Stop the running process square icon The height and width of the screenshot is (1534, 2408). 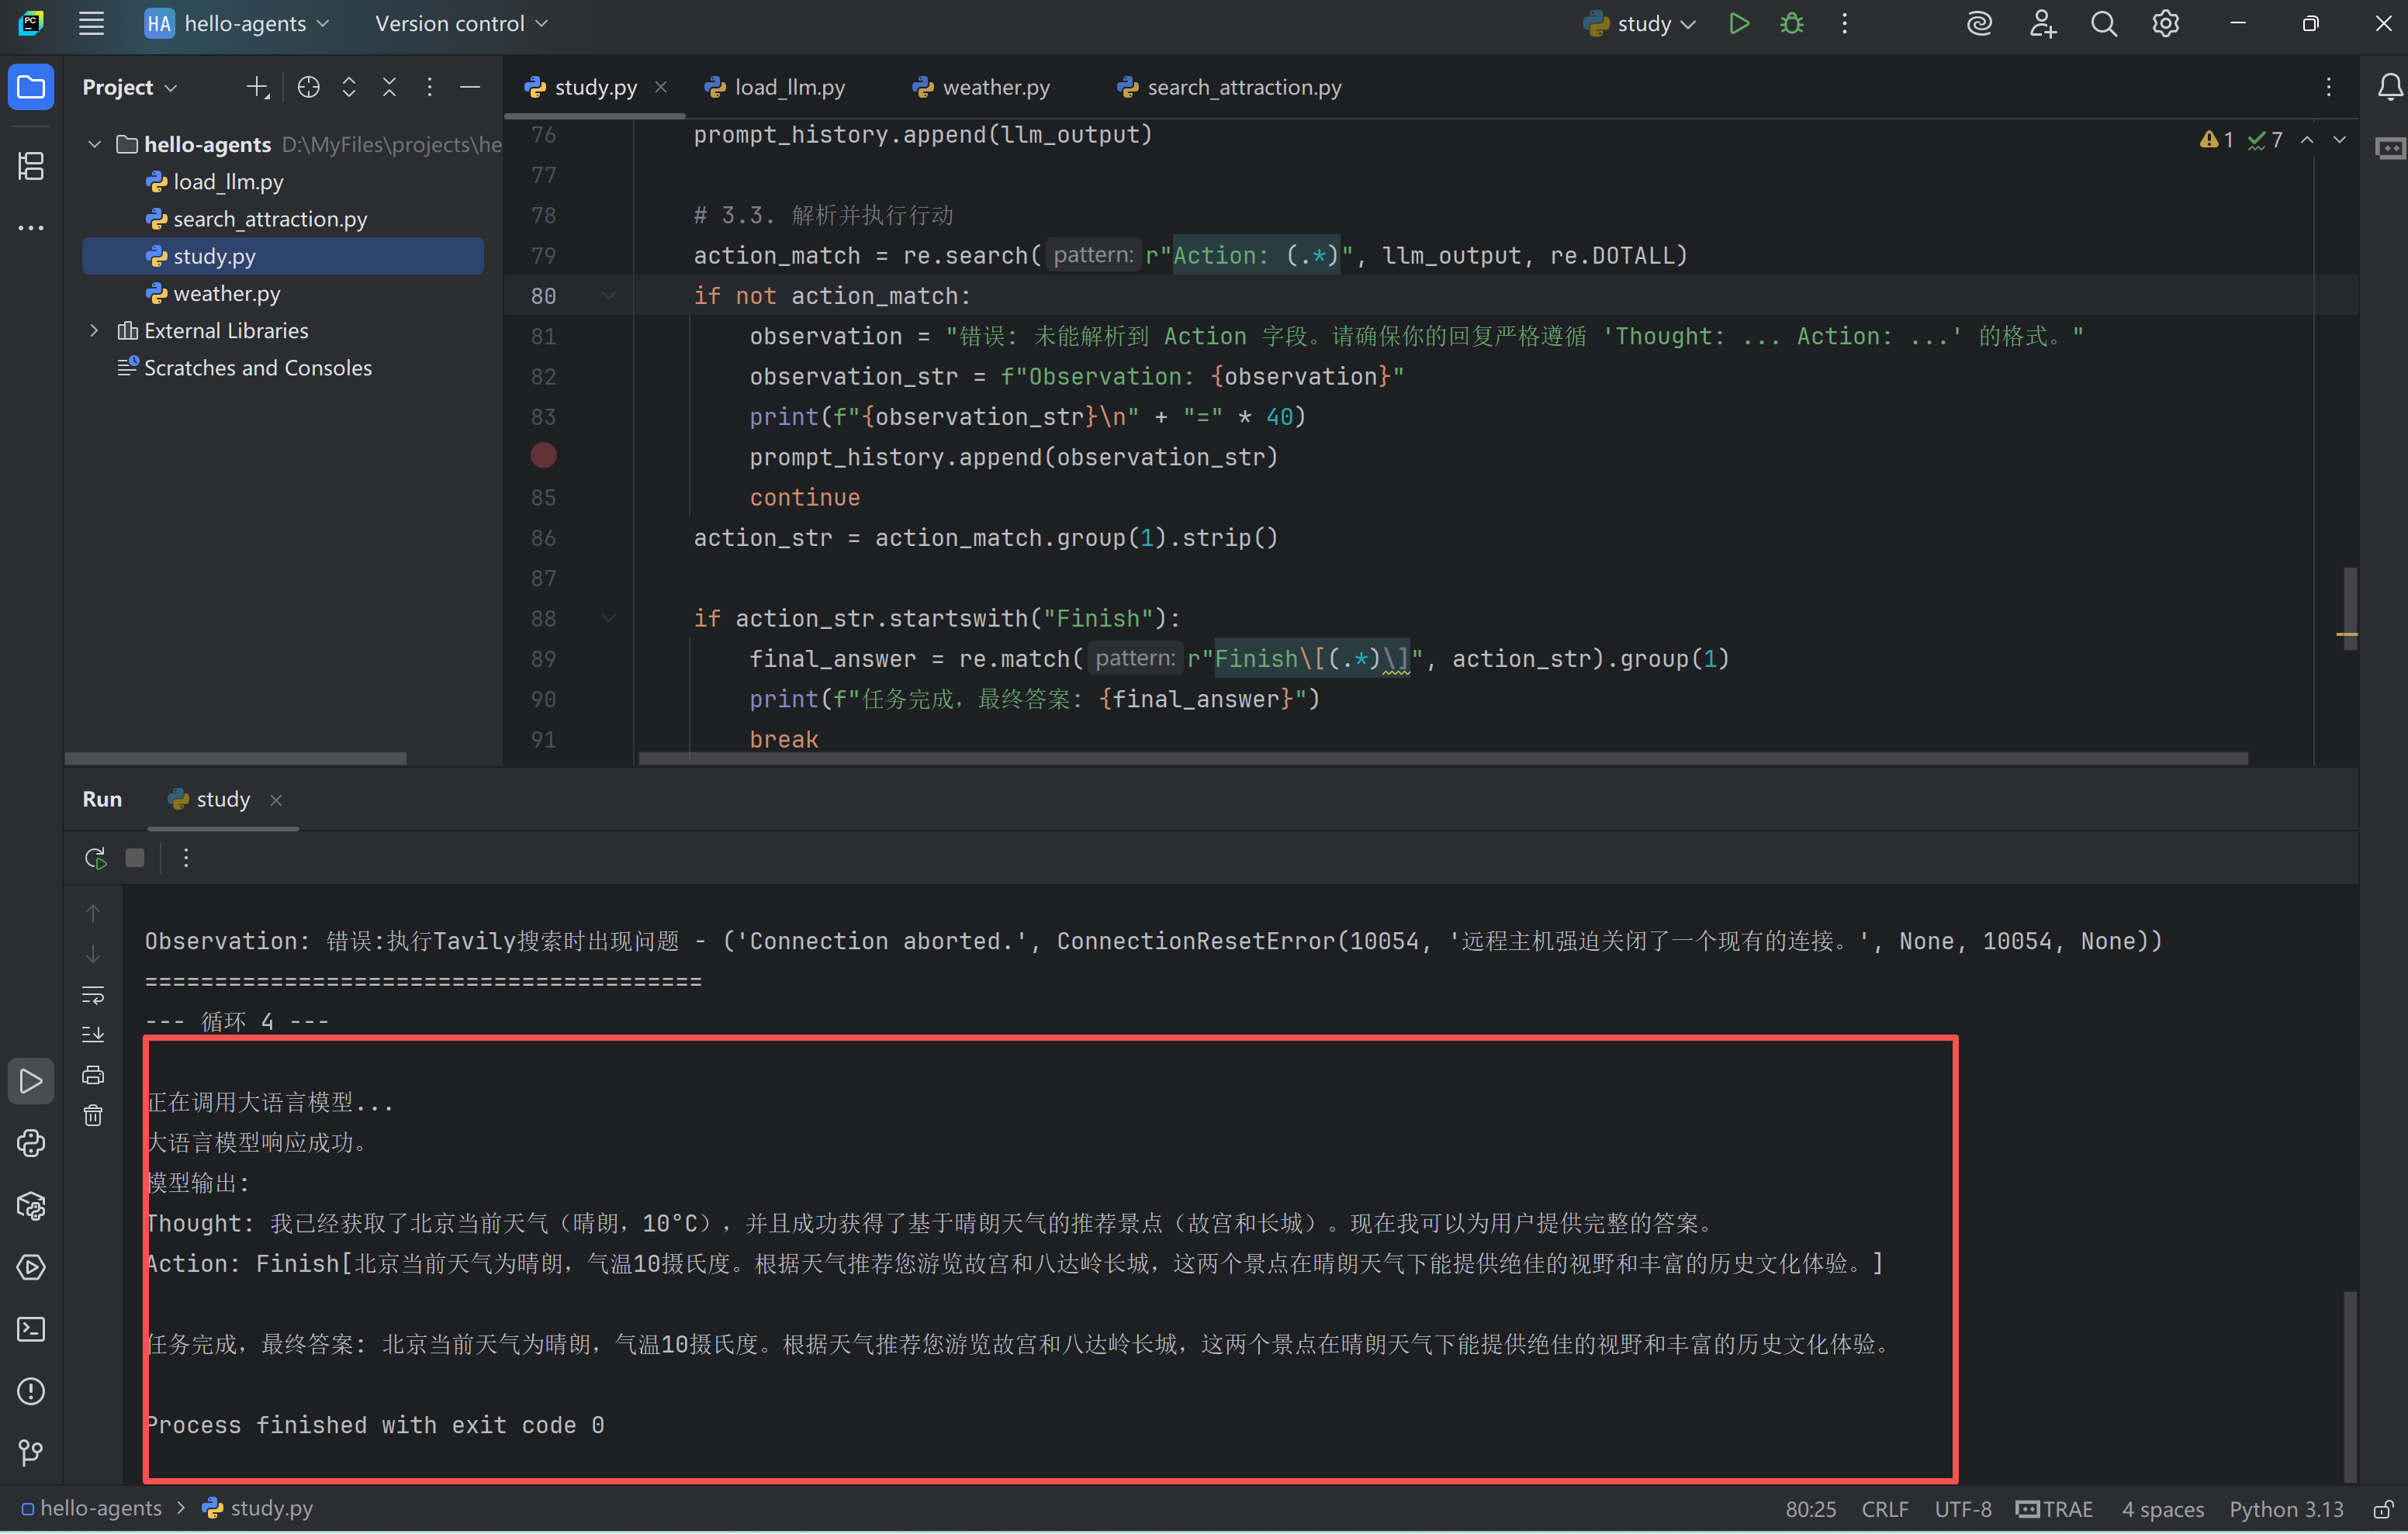point(135,858)
